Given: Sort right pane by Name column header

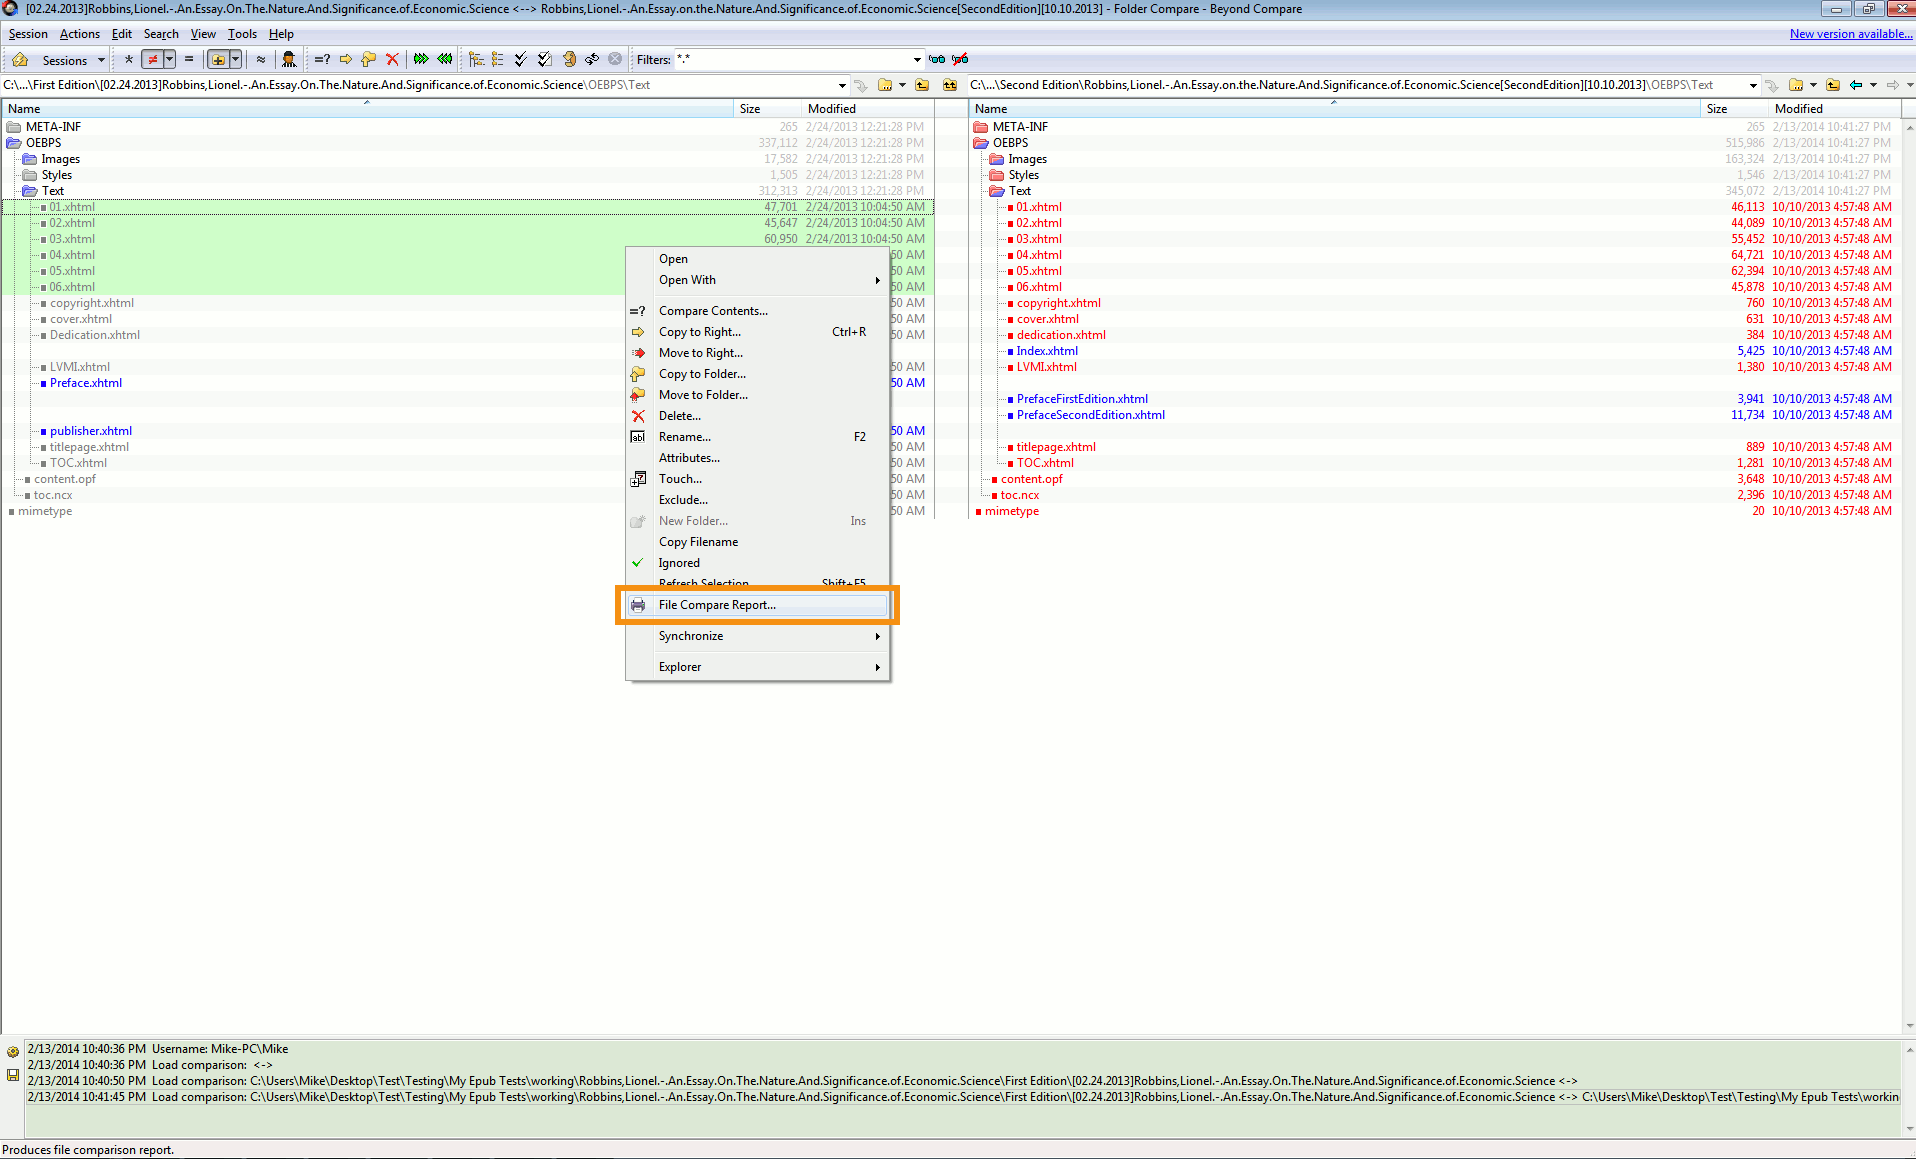Looking at the screenshot, I should pos(1334,109).
